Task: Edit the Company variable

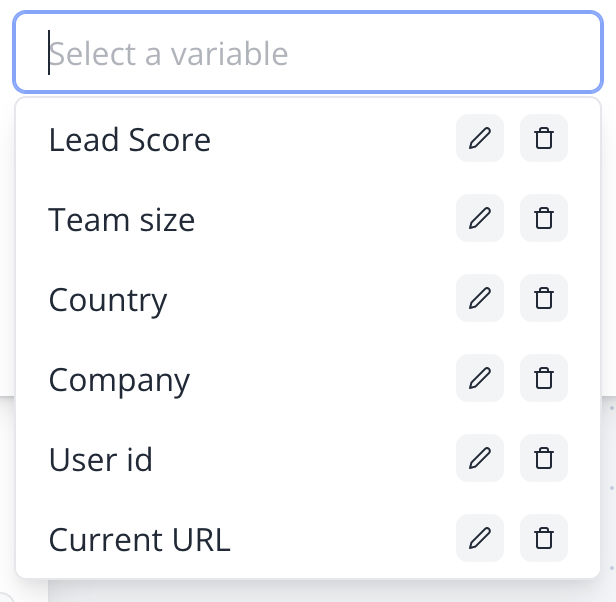Action: 480,379
